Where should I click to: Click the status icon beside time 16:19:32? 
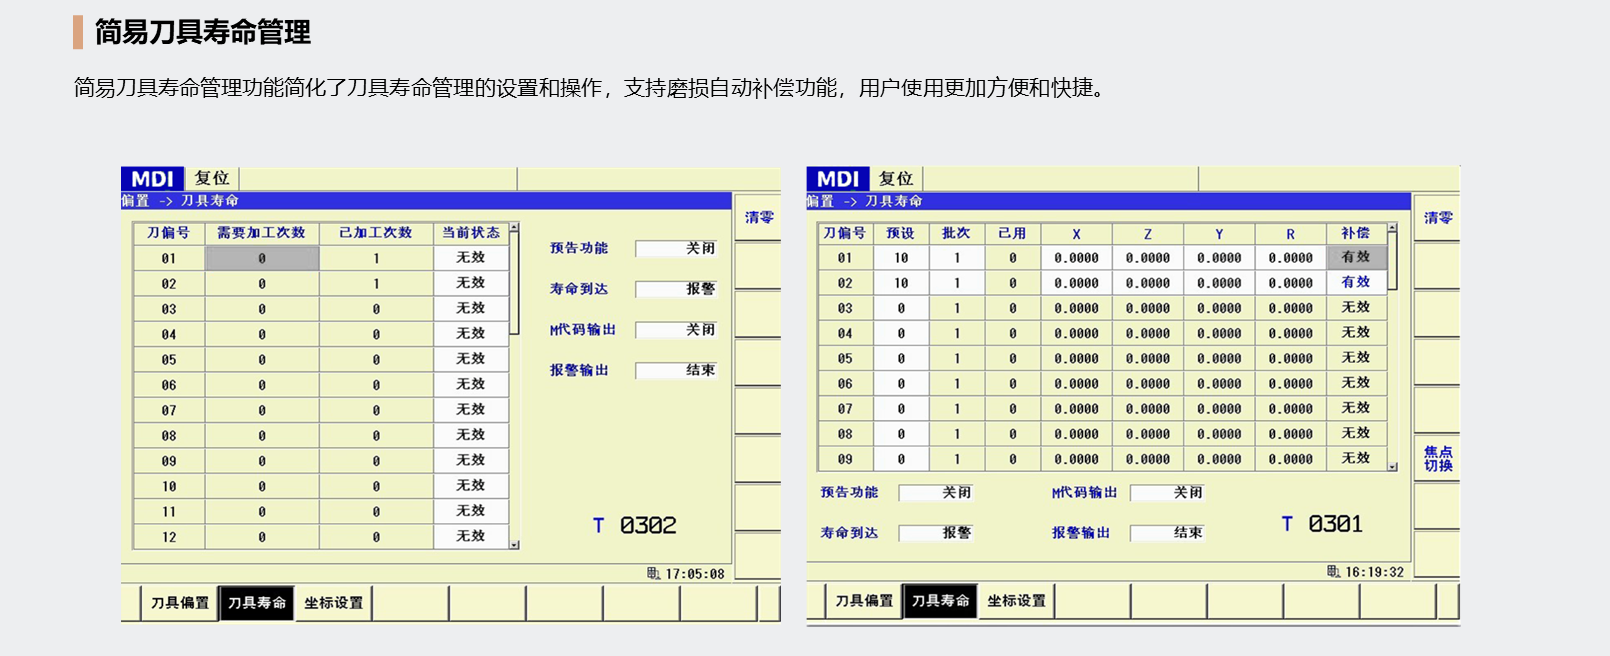[x=1333, y=572]
